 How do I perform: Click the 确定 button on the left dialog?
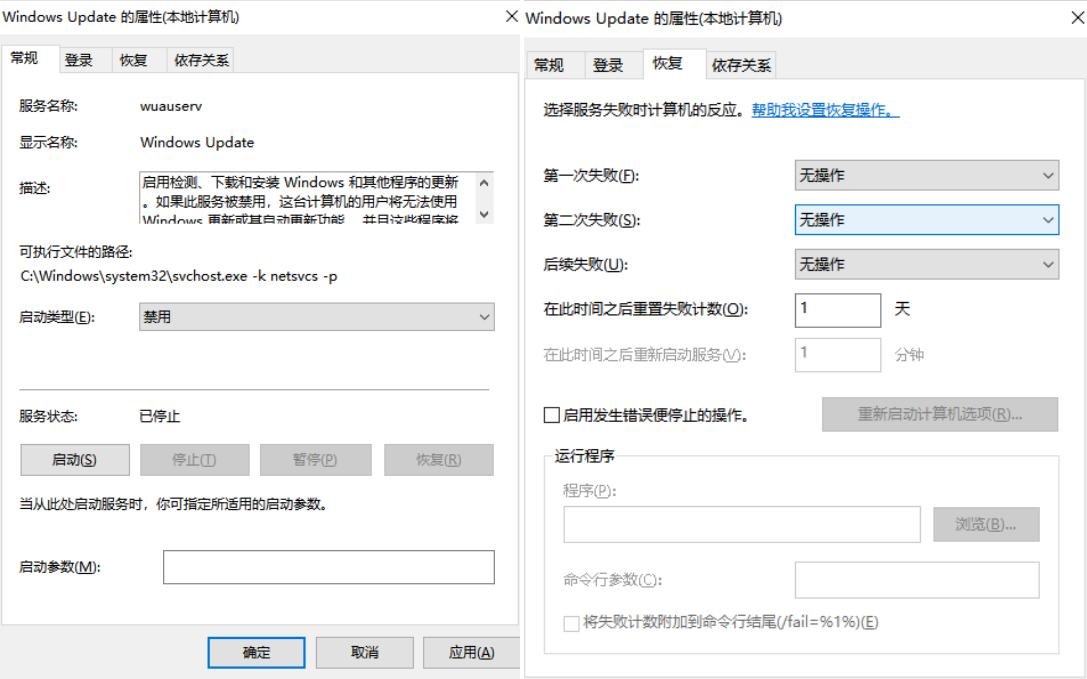point(257,652)
